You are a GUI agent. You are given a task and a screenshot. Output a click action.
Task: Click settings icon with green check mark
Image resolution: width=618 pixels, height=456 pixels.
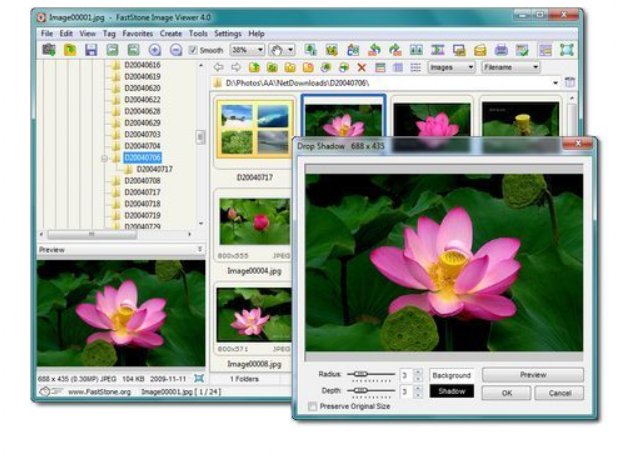coord(522,50)
